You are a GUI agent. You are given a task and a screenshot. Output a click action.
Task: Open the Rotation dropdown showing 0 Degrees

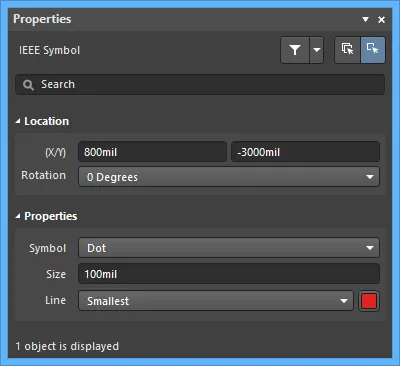coord(229,177)
